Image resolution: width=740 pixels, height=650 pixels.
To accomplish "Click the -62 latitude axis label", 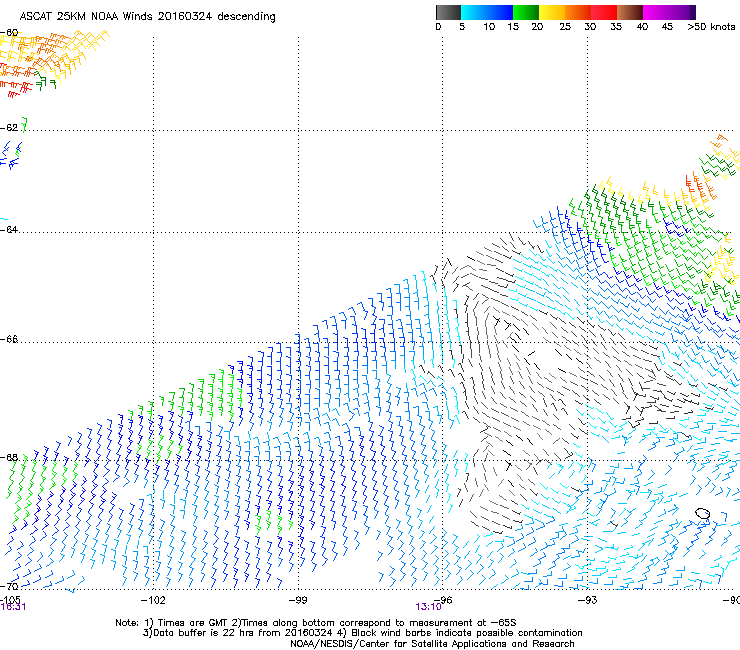I will pyautogui.click(x=9, y=127).
